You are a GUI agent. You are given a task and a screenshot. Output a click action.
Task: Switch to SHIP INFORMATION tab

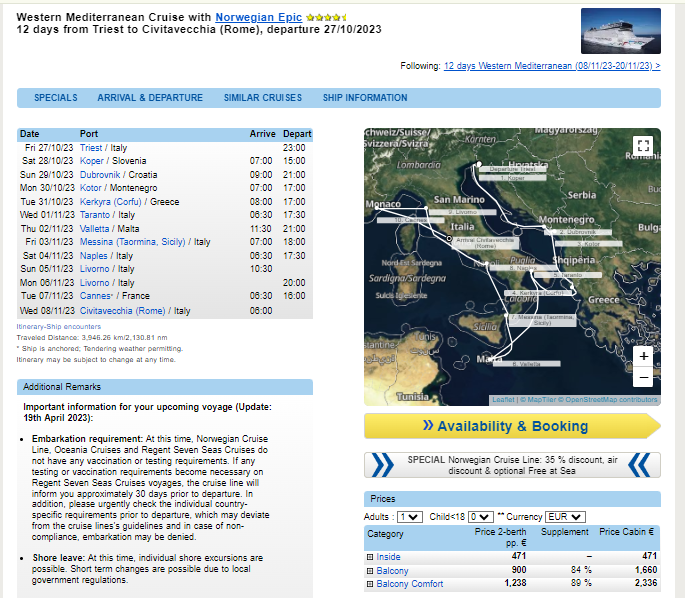[x=365, y=98]
